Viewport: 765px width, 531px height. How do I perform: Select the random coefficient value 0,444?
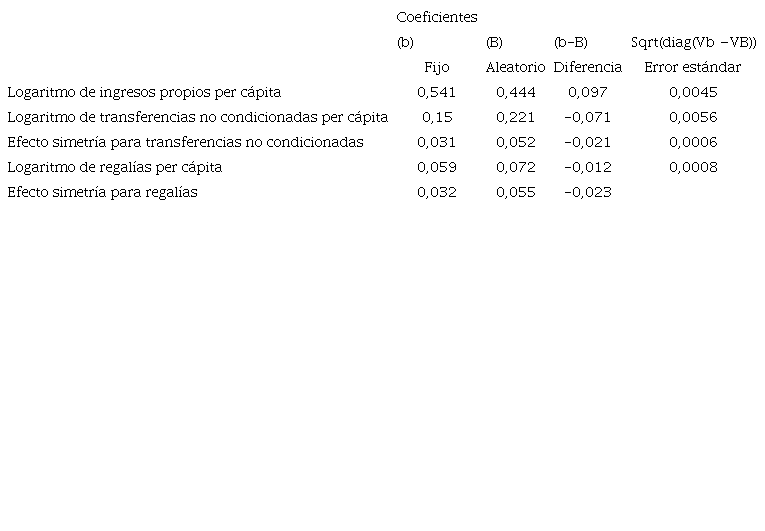(515, 92)
